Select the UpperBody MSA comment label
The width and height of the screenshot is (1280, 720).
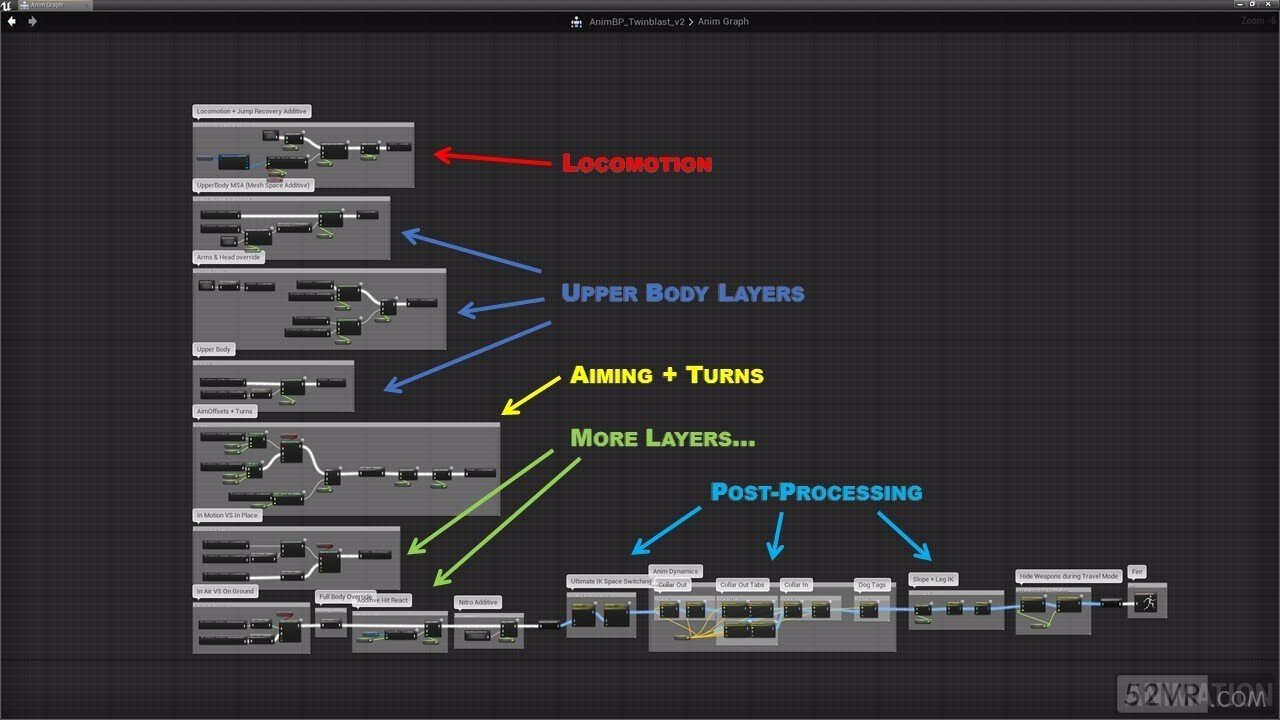click(254, 185)
